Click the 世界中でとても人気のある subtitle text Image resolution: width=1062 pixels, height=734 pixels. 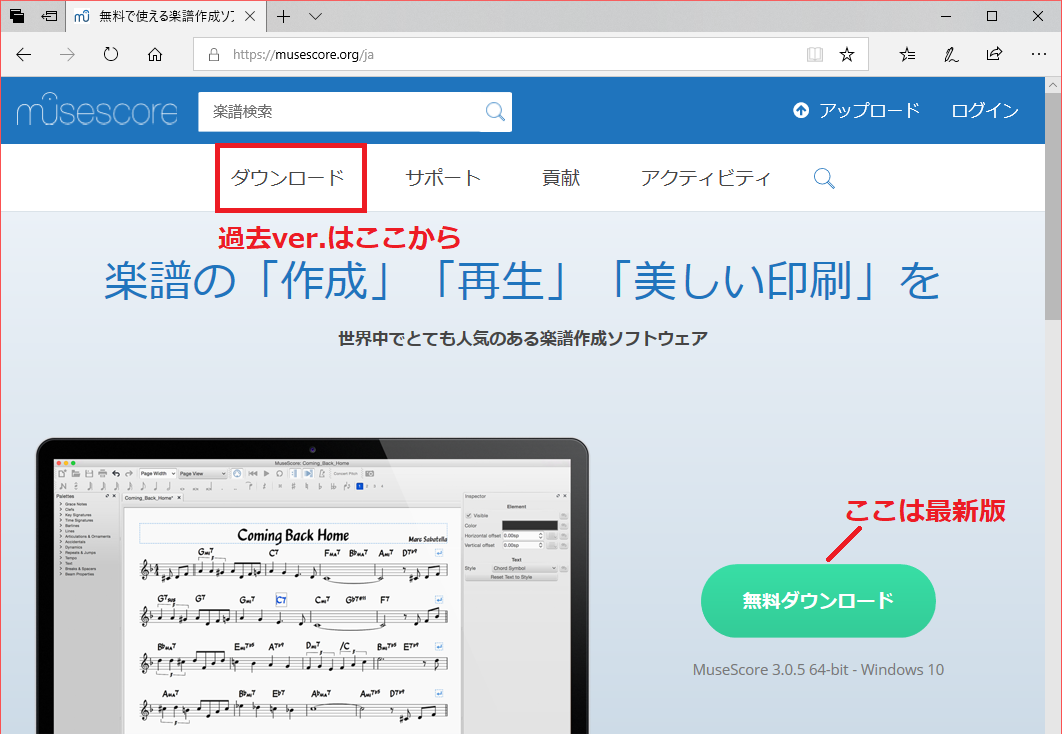(523, 338)
